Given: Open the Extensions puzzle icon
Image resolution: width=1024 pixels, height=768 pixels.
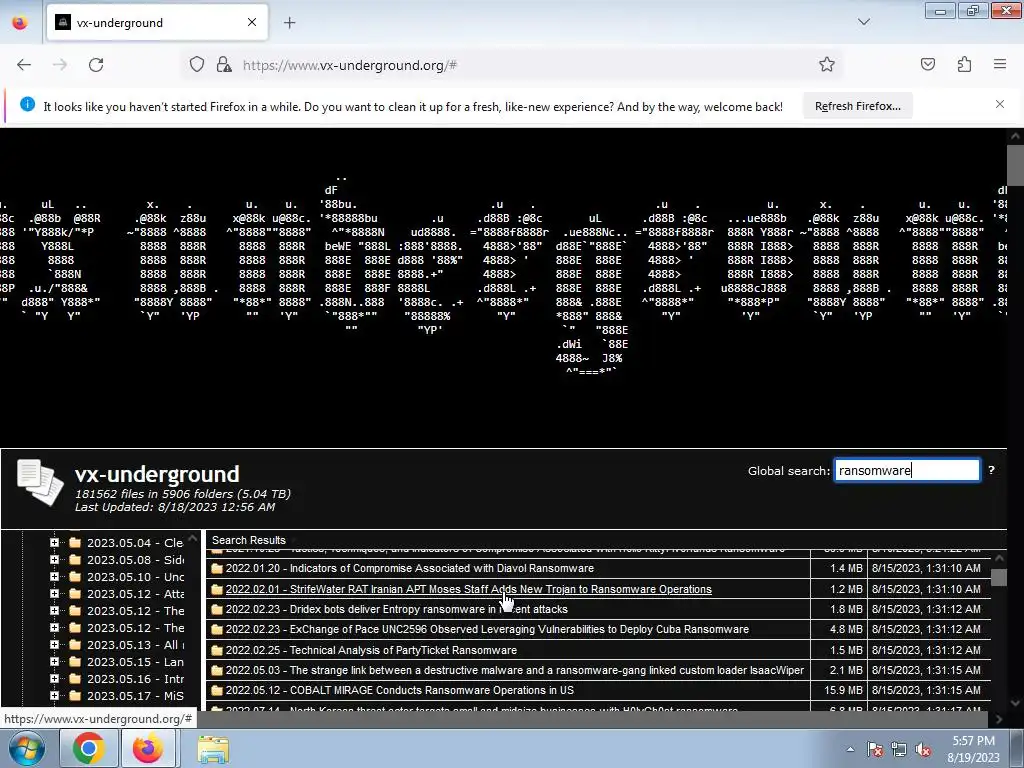Looking at the screenshot, I should pyautogui.click(x=964, y=65).
